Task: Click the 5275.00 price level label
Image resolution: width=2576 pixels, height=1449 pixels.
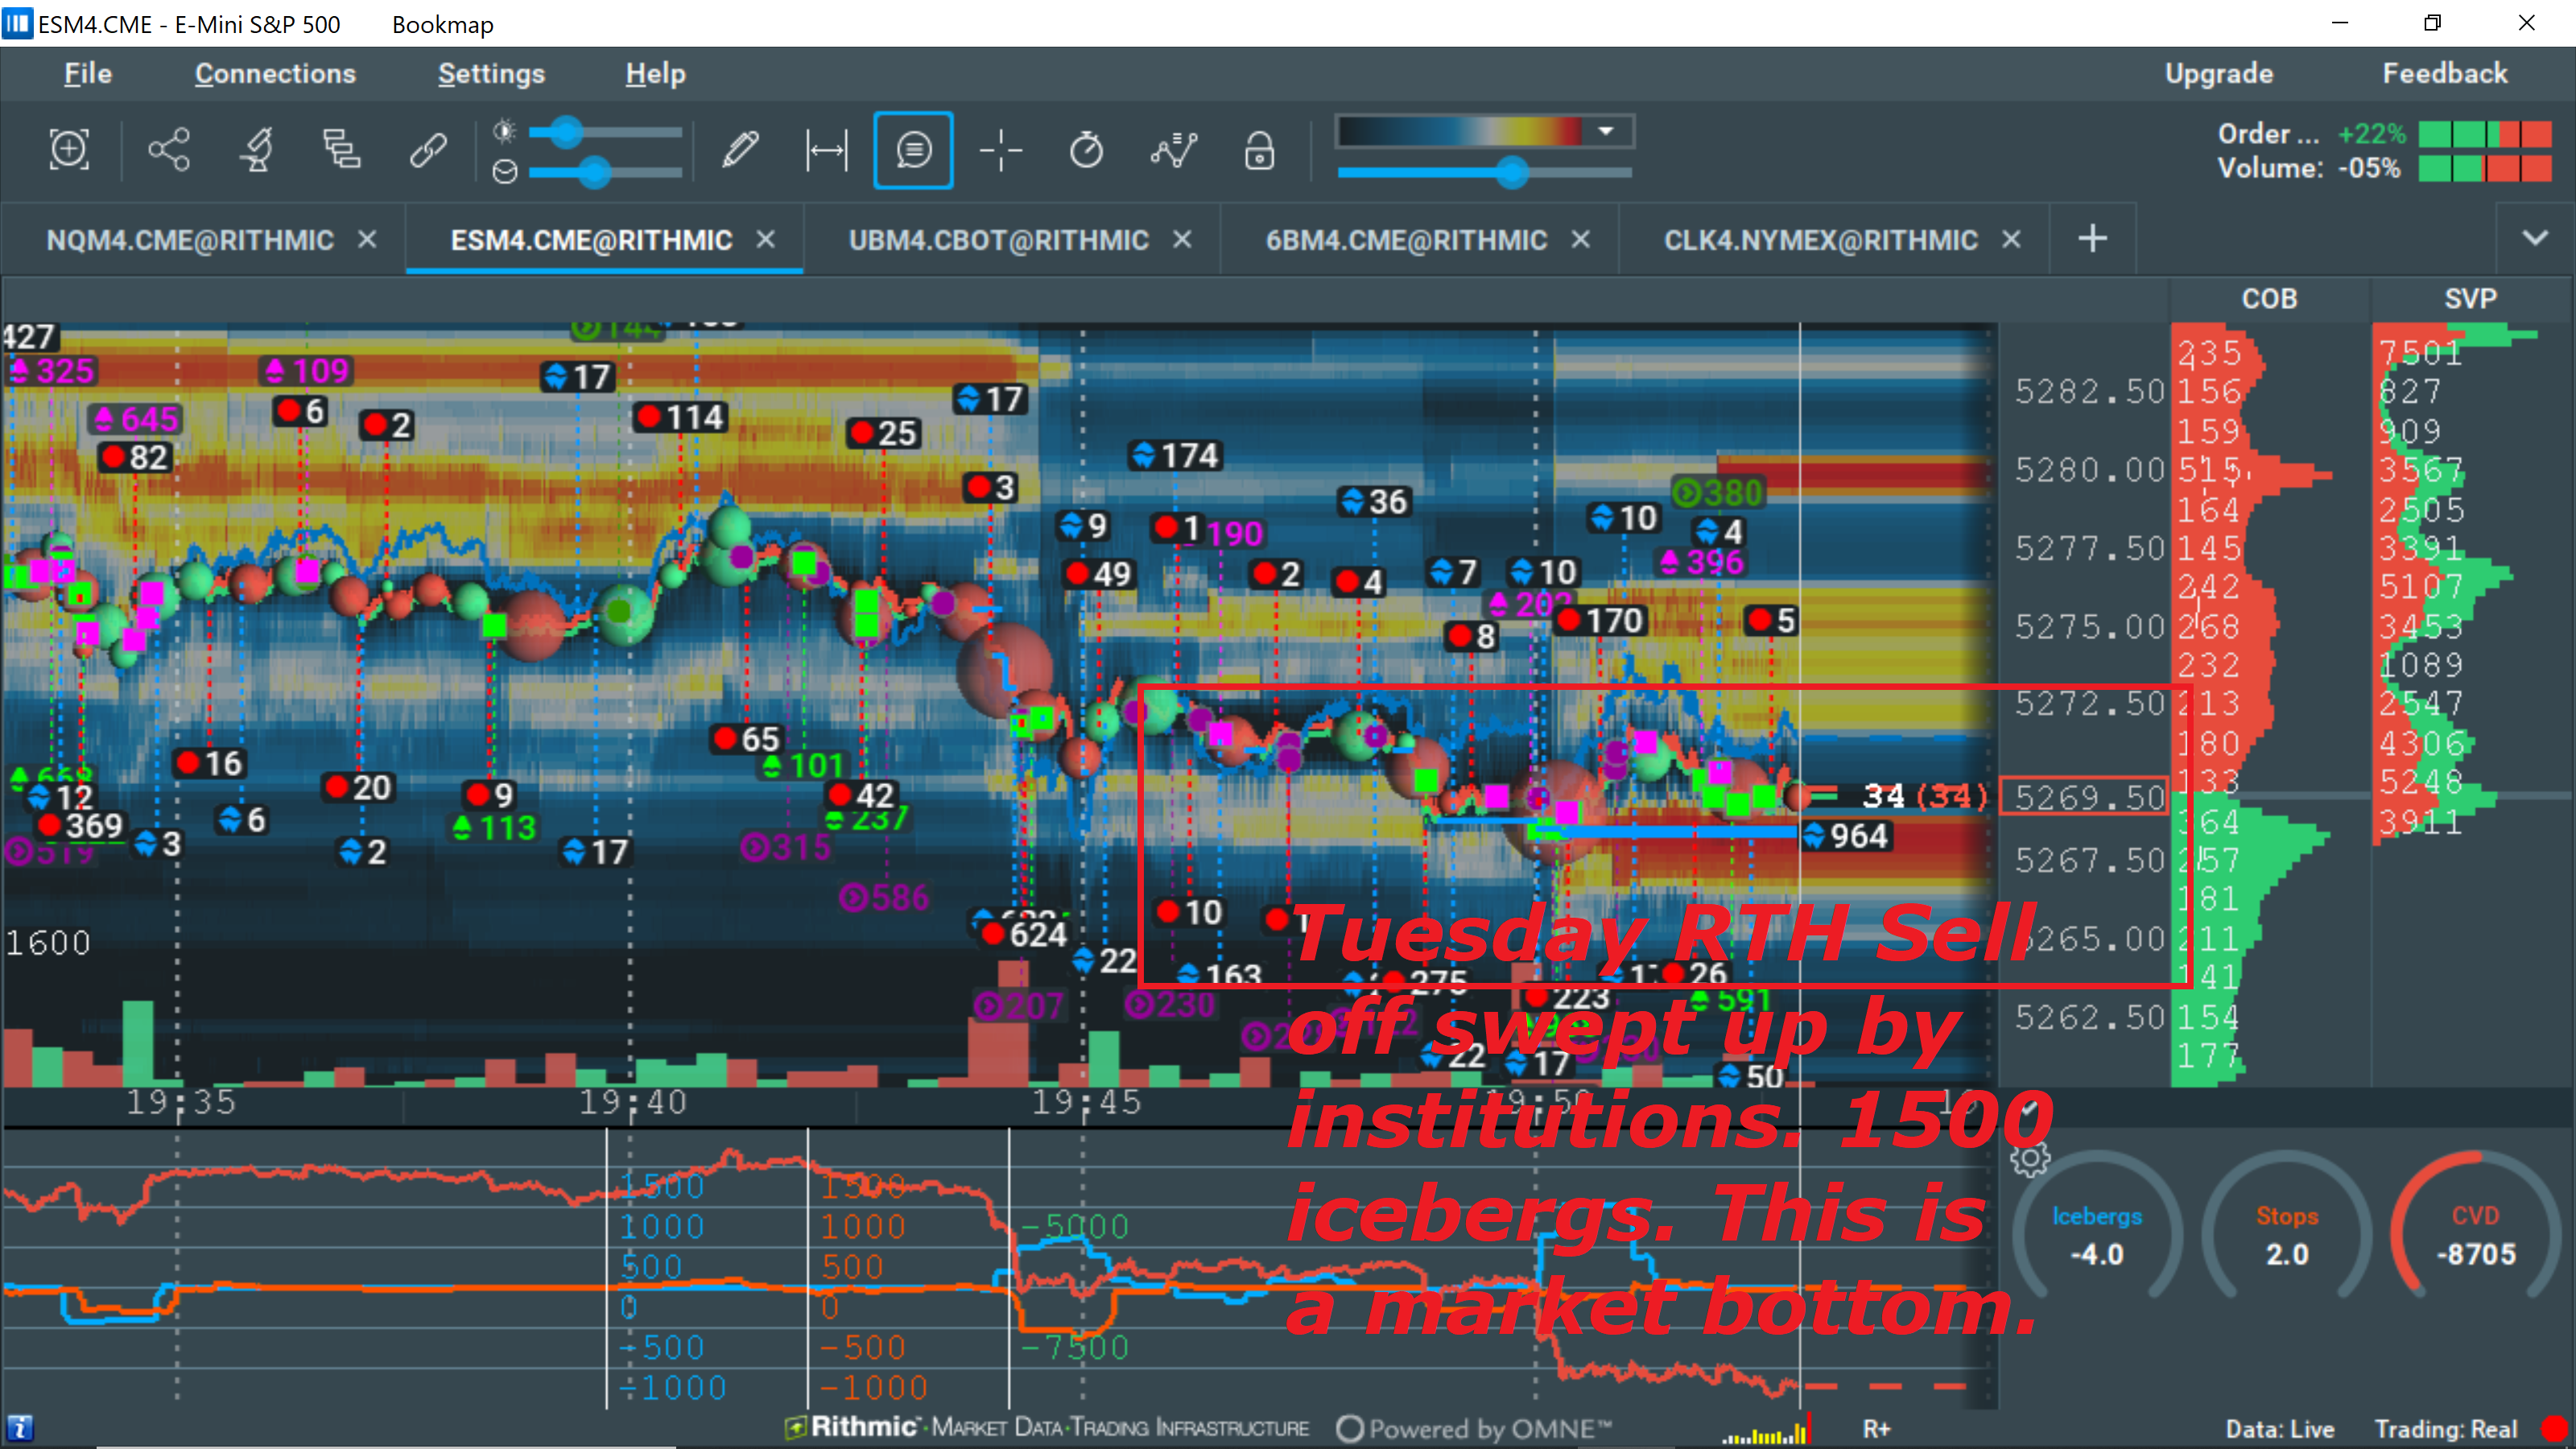Action: pos(2089,627)
